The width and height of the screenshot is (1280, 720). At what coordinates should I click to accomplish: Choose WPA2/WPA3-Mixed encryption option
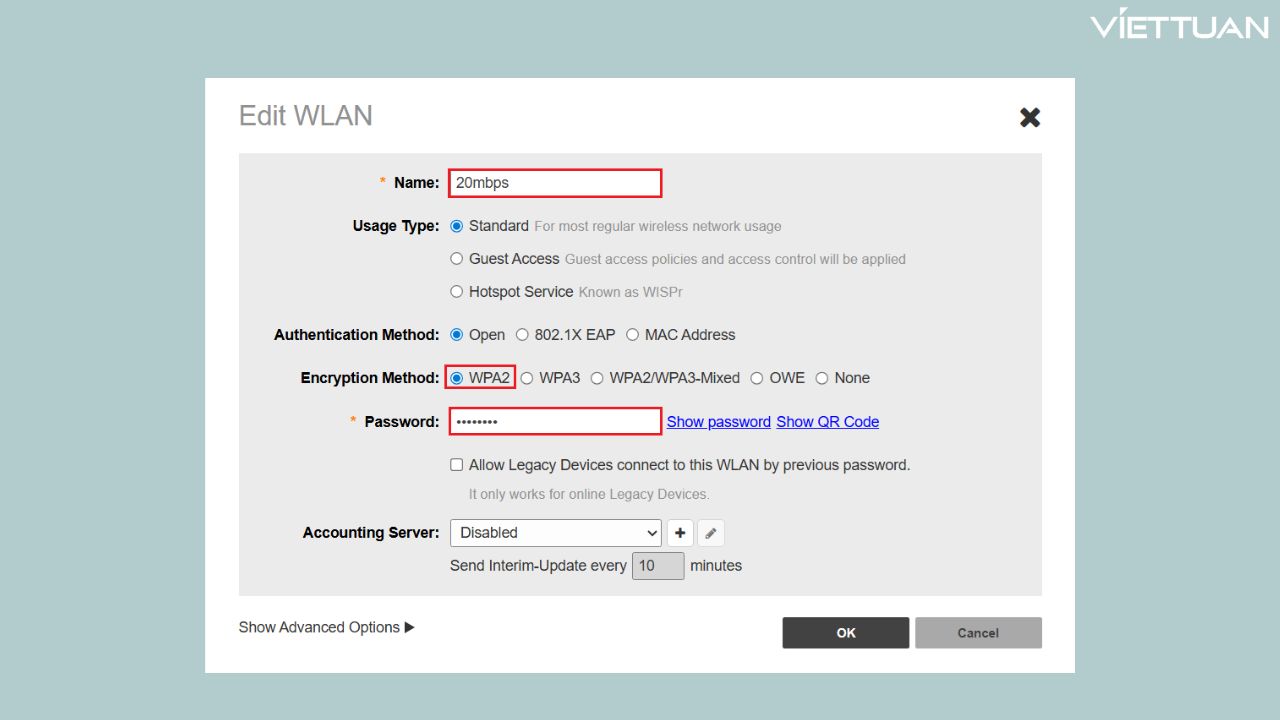pos(597,378)
